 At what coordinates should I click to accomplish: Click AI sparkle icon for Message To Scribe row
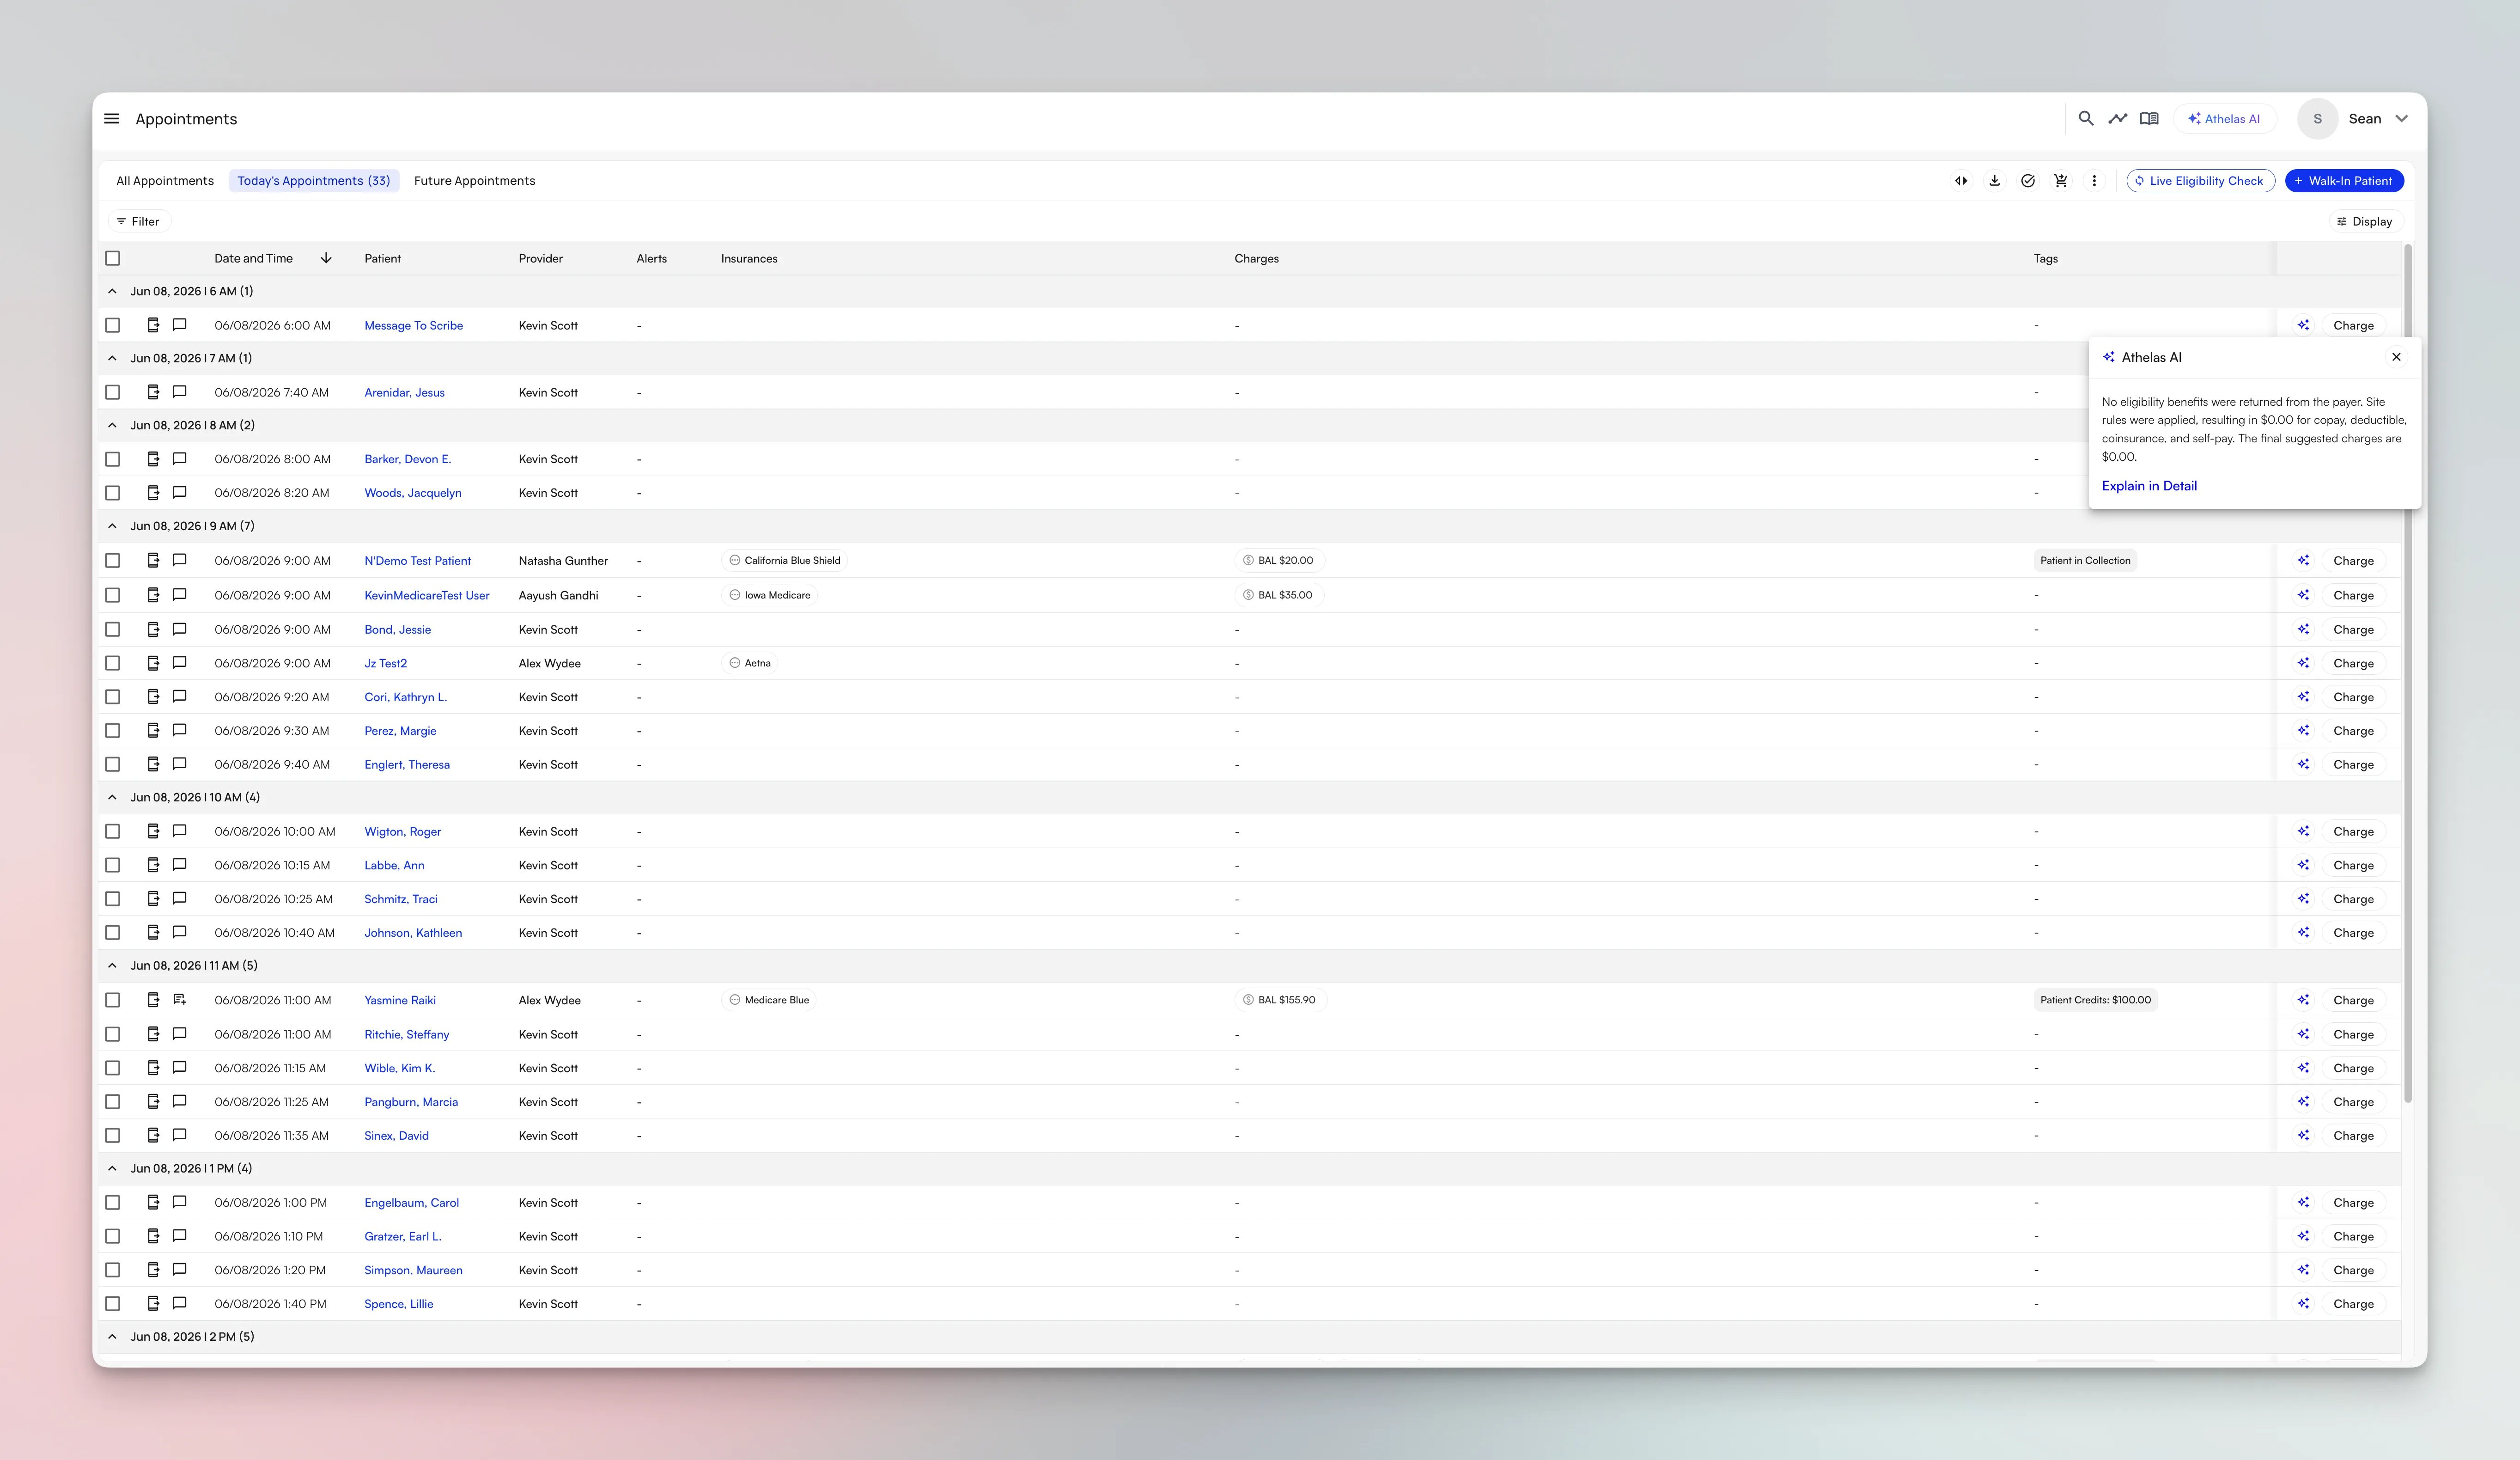pos(2303,325)
